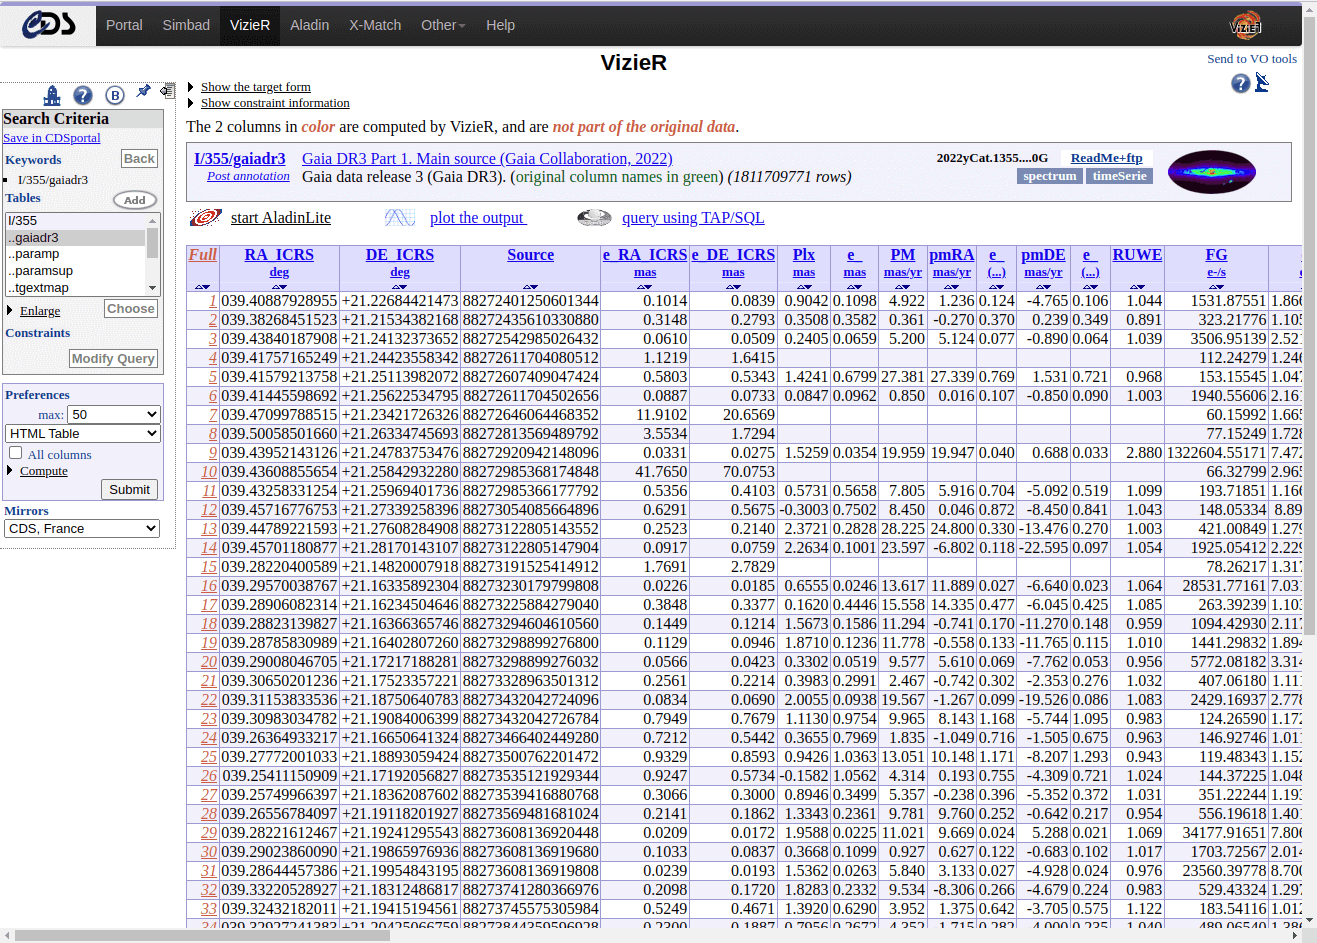Click the Submit button
Screen dimensions: 1317x943
(x=129, y=489)
